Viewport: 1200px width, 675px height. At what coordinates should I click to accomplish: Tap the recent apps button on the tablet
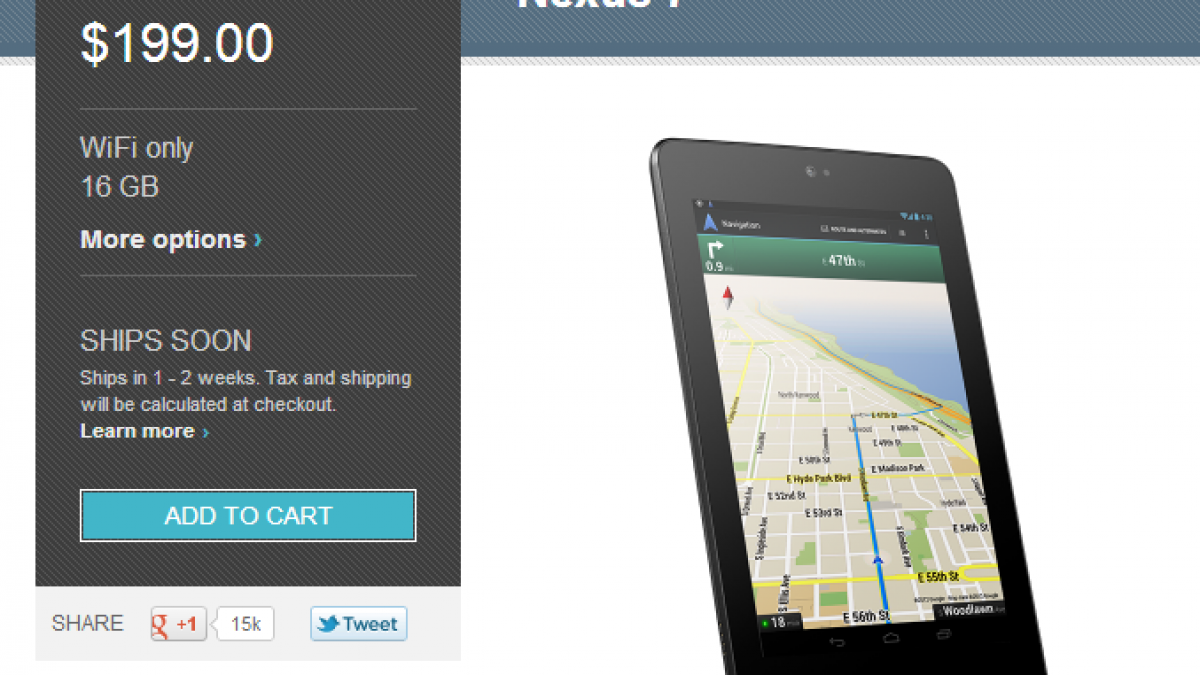click(942, 635)
